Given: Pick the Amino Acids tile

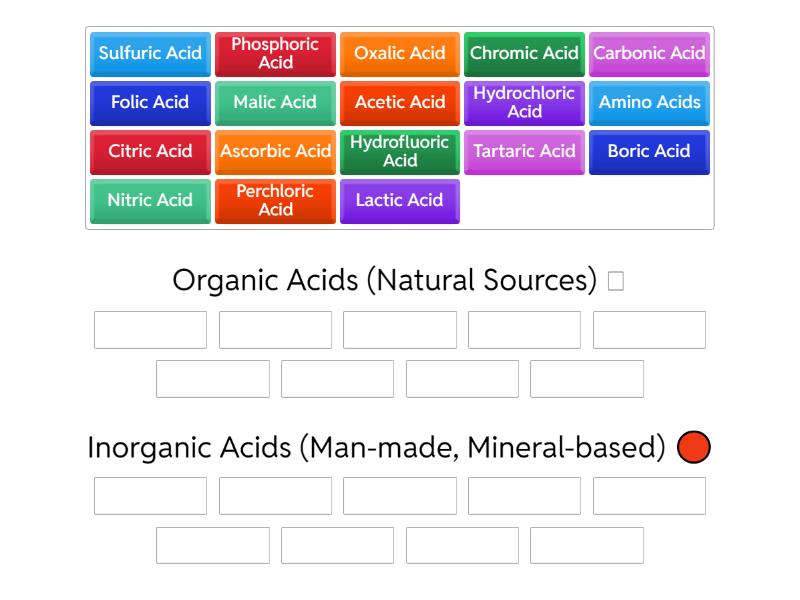Looking at the screenshot, I should tap(649, 103).
